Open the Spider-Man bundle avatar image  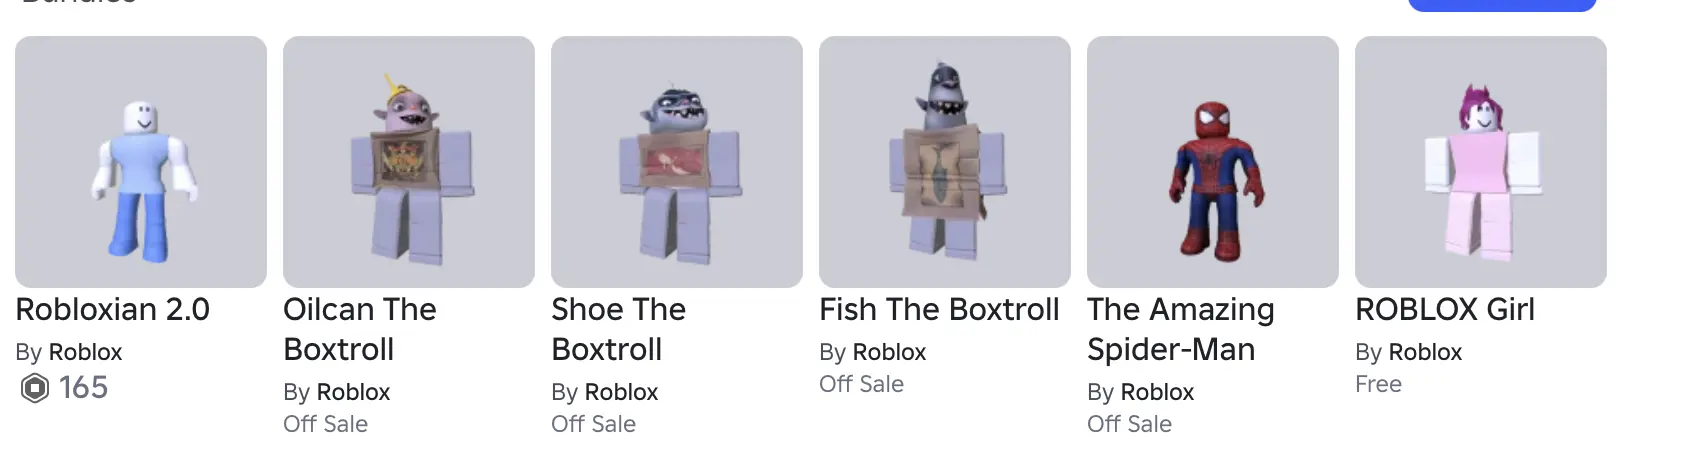click(x=1213, y=162)
